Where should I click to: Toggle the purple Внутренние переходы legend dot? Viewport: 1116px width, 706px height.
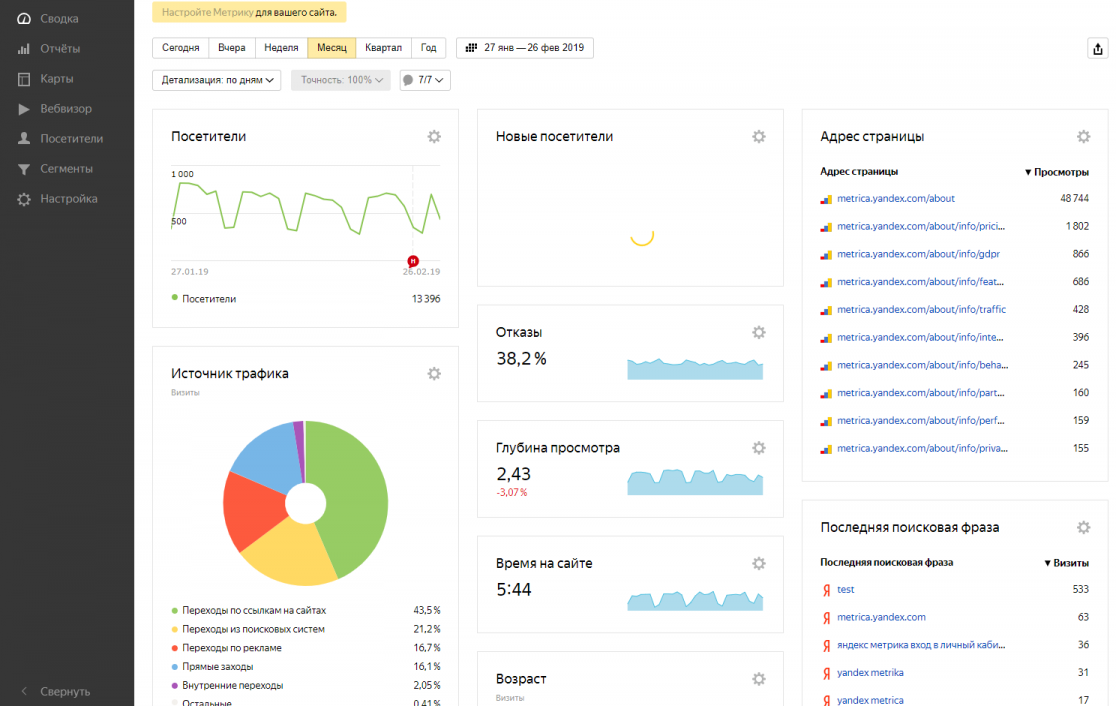click(175, 686)
